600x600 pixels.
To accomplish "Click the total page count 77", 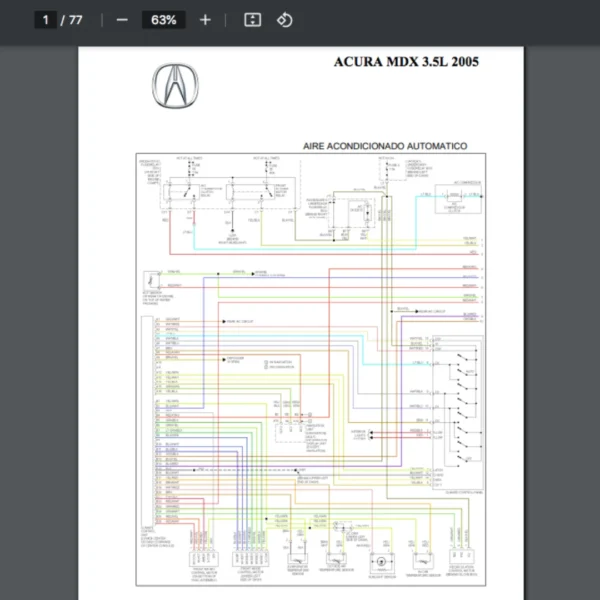I will point(76,20).
